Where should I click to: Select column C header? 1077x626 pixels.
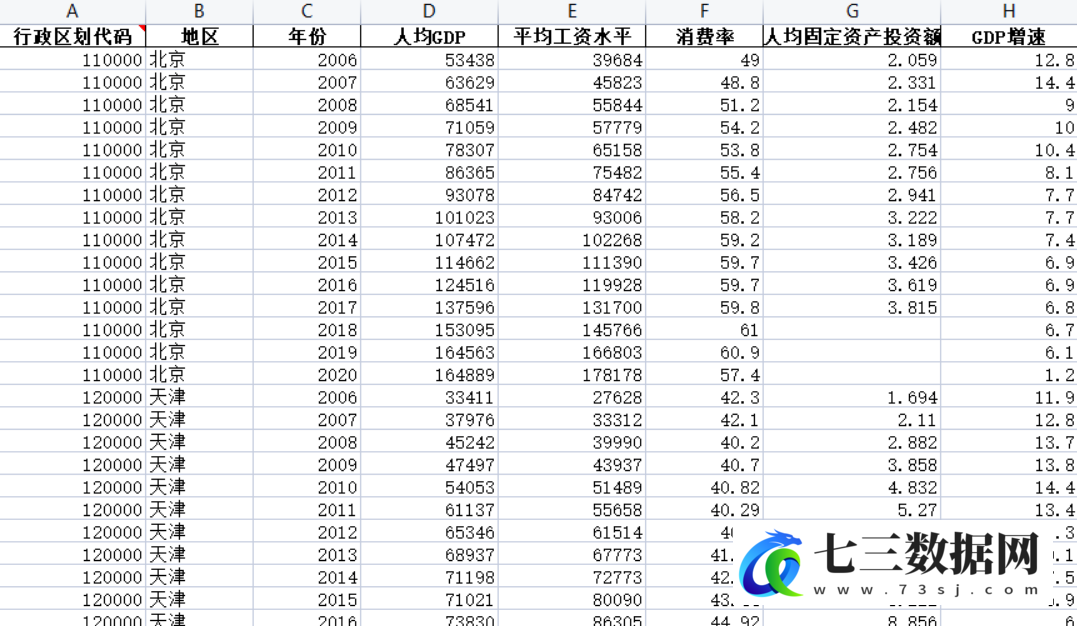click(x=307, y=11)
